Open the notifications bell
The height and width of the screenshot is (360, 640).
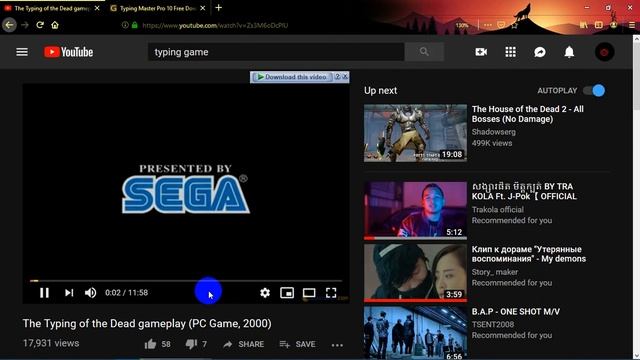tap(569, 52)
